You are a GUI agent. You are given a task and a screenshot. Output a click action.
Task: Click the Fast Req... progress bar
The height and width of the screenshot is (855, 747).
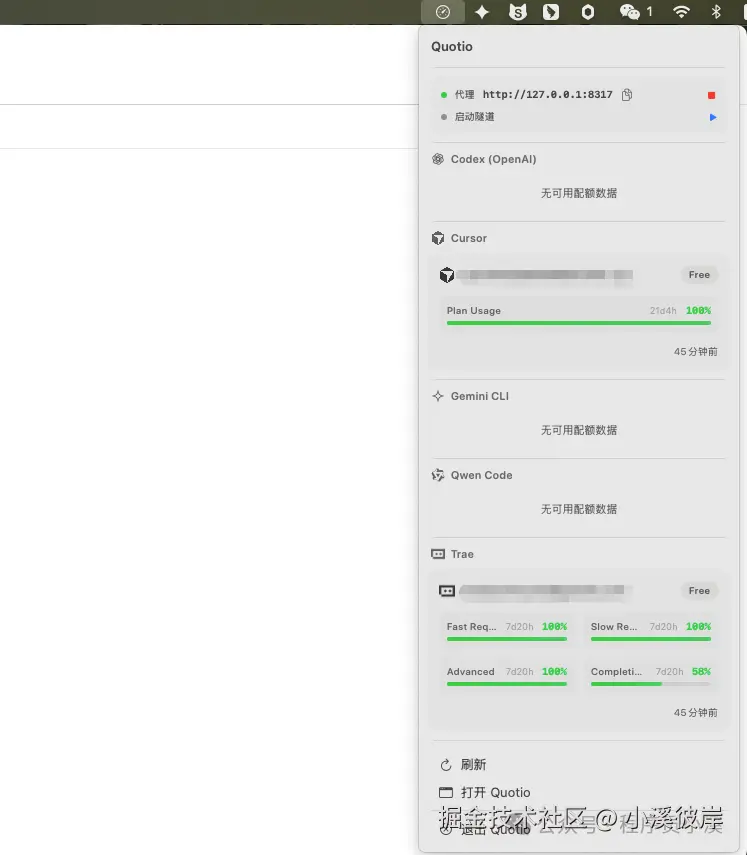tap(507, 639)
